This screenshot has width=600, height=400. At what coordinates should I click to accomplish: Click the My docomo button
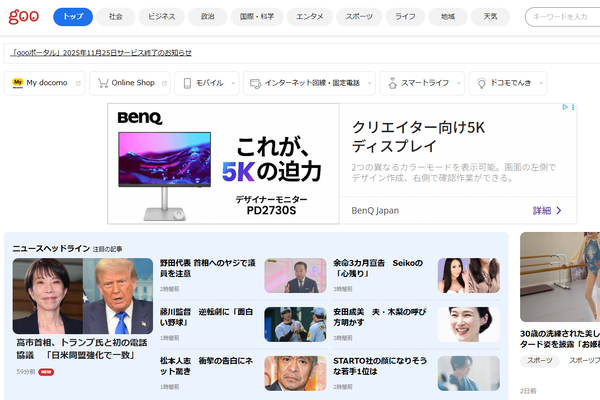(44, 83)
